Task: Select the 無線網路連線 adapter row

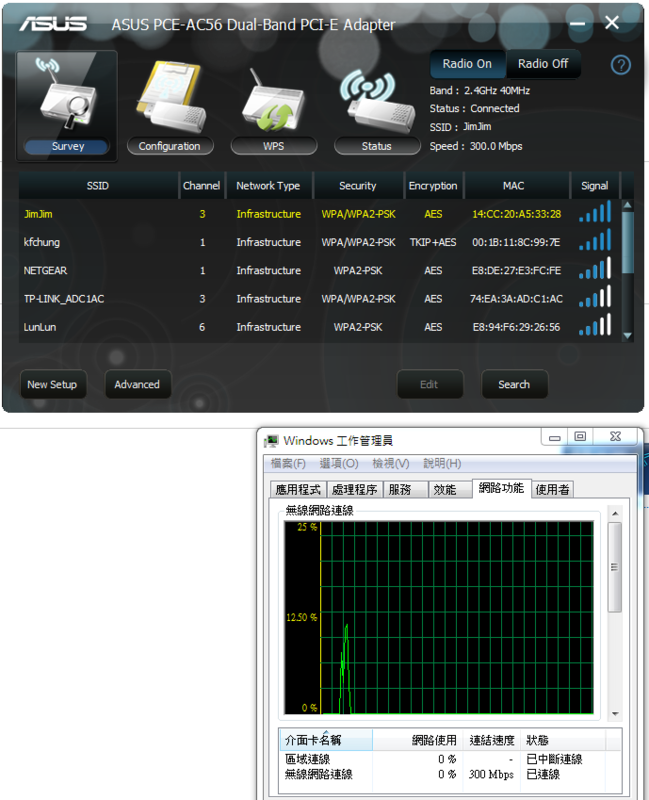Action: 450,774
